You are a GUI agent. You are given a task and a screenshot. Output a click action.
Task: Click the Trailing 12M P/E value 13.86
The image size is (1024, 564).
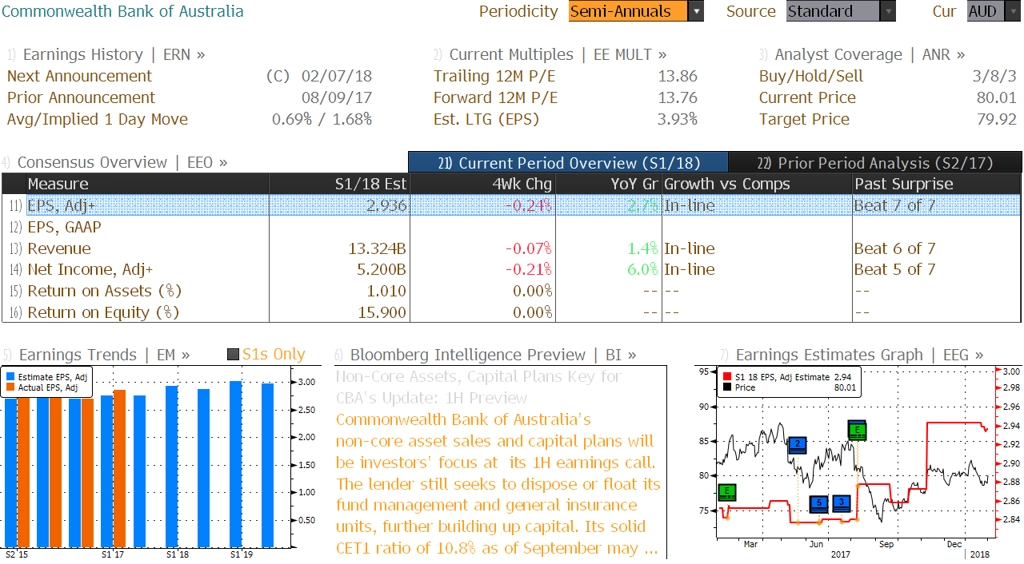677,76
